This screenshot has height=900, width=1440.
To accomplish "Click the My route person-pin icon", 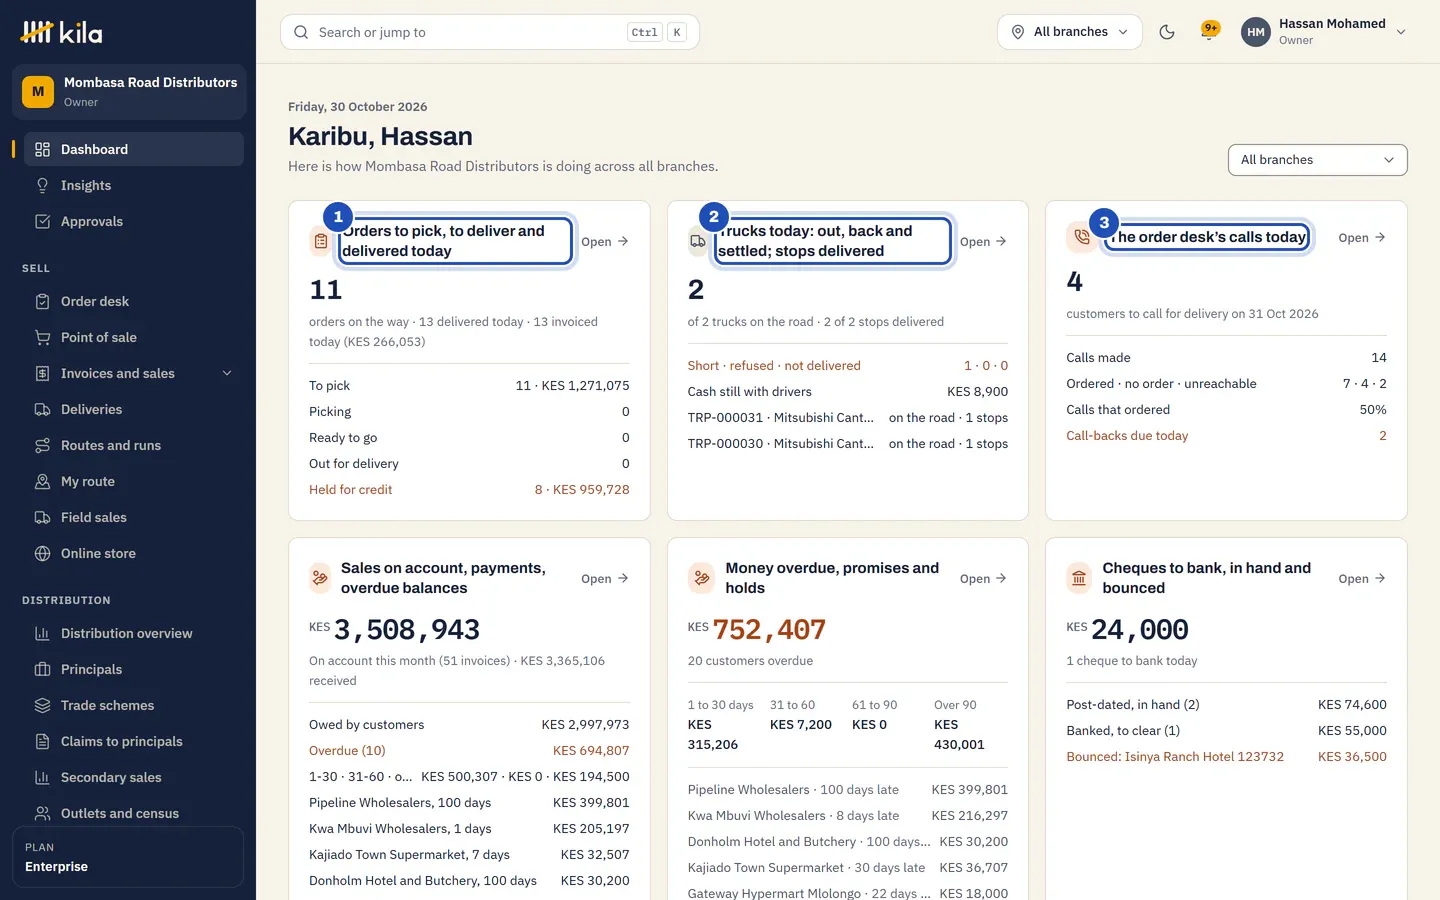I will pos(42,481).
